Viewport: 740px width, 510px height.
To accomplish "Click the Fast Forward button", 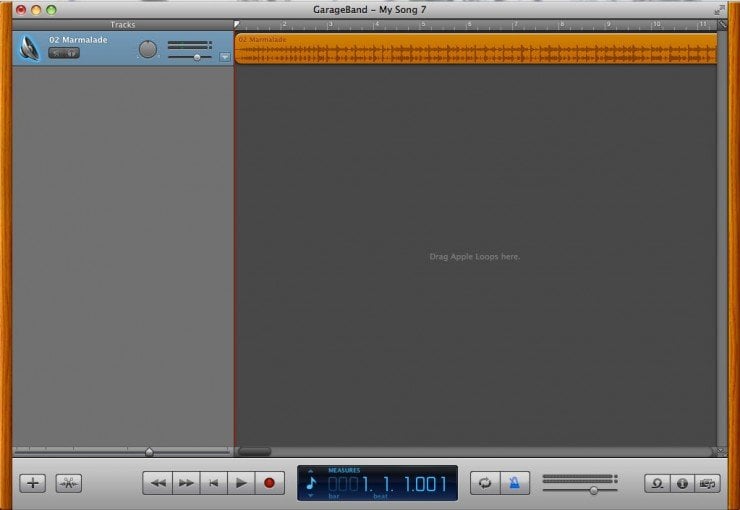I will point(186,483).
